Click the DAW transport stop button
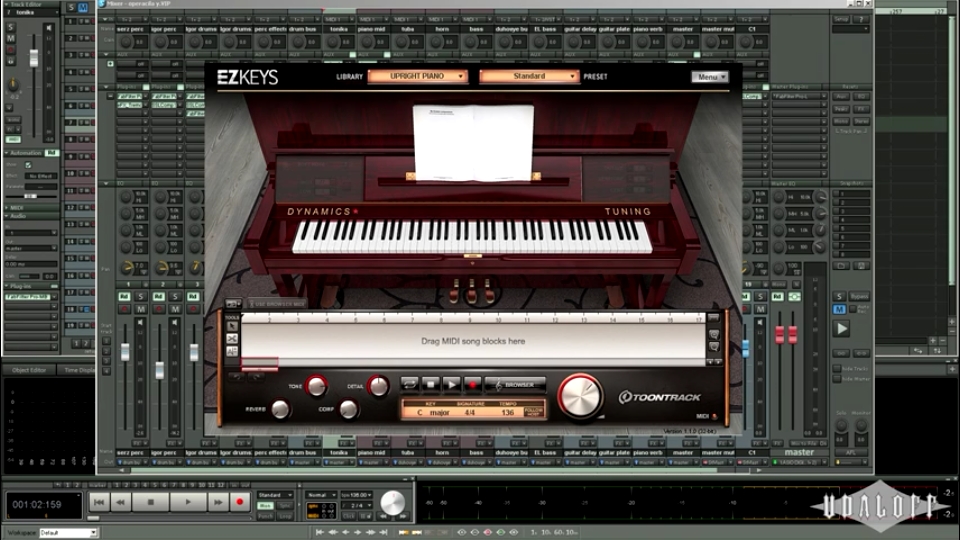960x540 pixels. click(150, 501)
